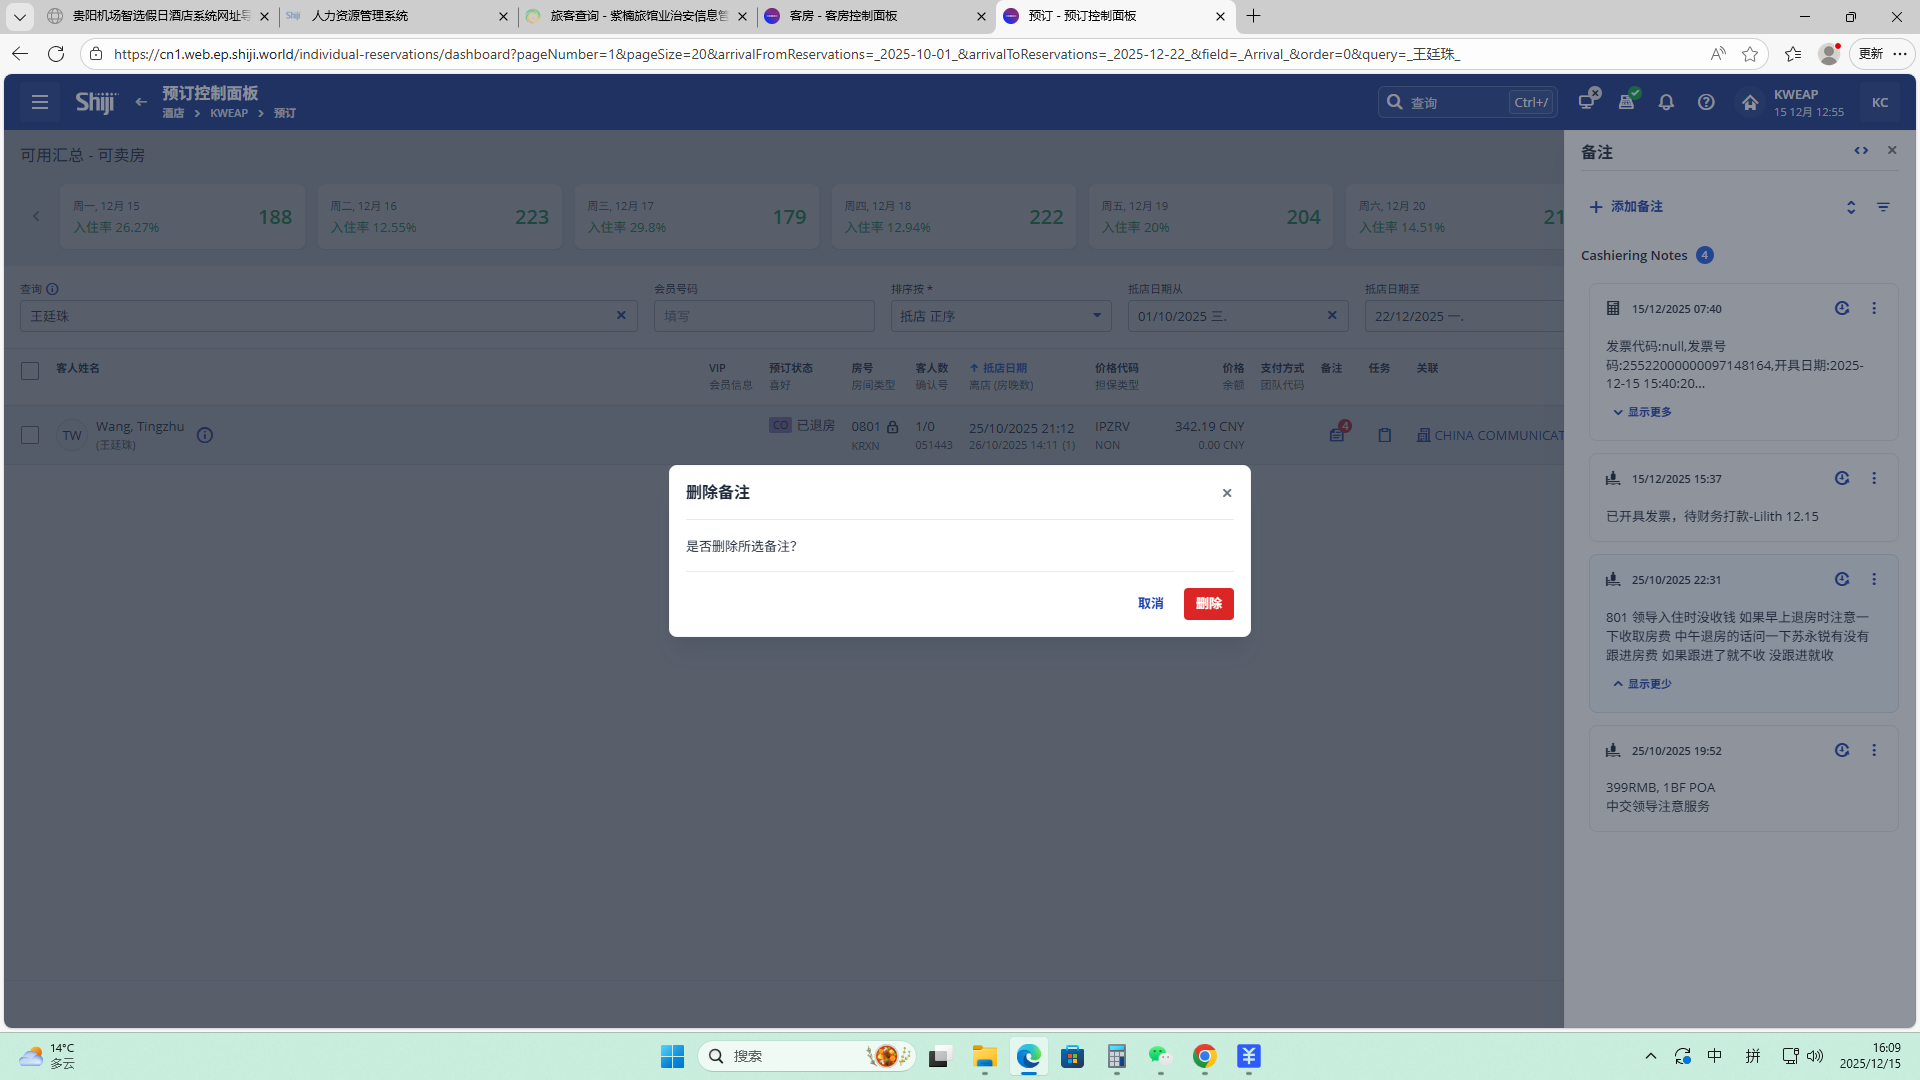The height and width of the screenshot is (1080, 1920).
Task: Confirm with the red 删除 button
Action: point(1208,604)
